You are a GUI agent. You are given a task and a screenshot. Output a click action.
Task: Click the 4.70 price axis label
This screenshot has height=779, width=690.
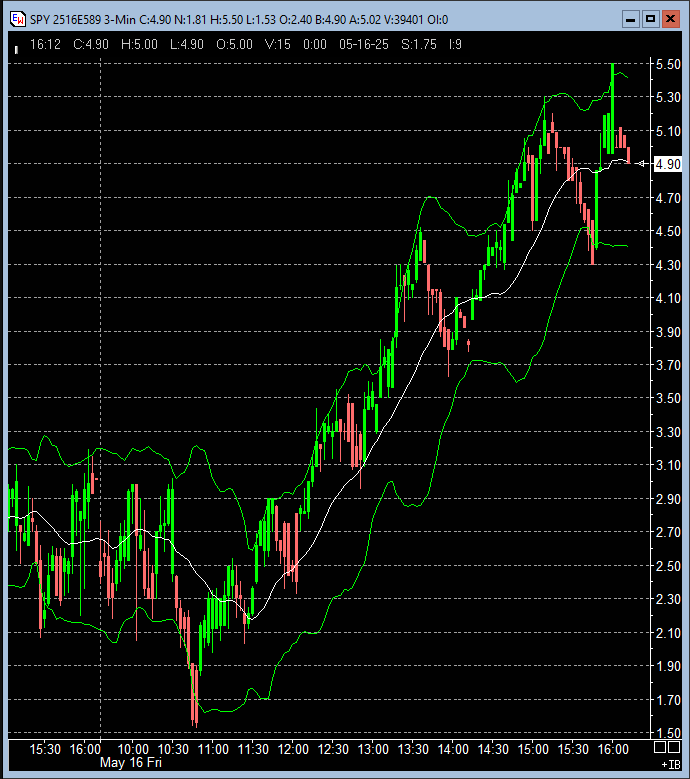point(668,198)
